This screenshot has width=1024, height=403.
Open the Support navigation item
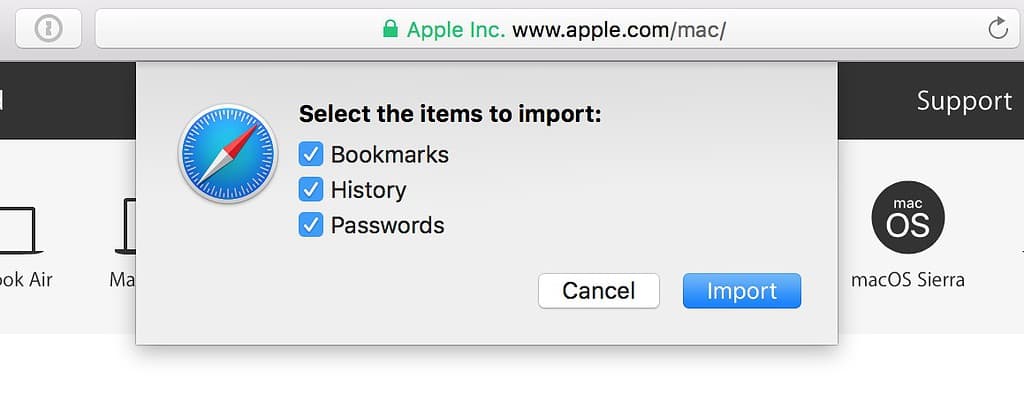coord(964,101)
